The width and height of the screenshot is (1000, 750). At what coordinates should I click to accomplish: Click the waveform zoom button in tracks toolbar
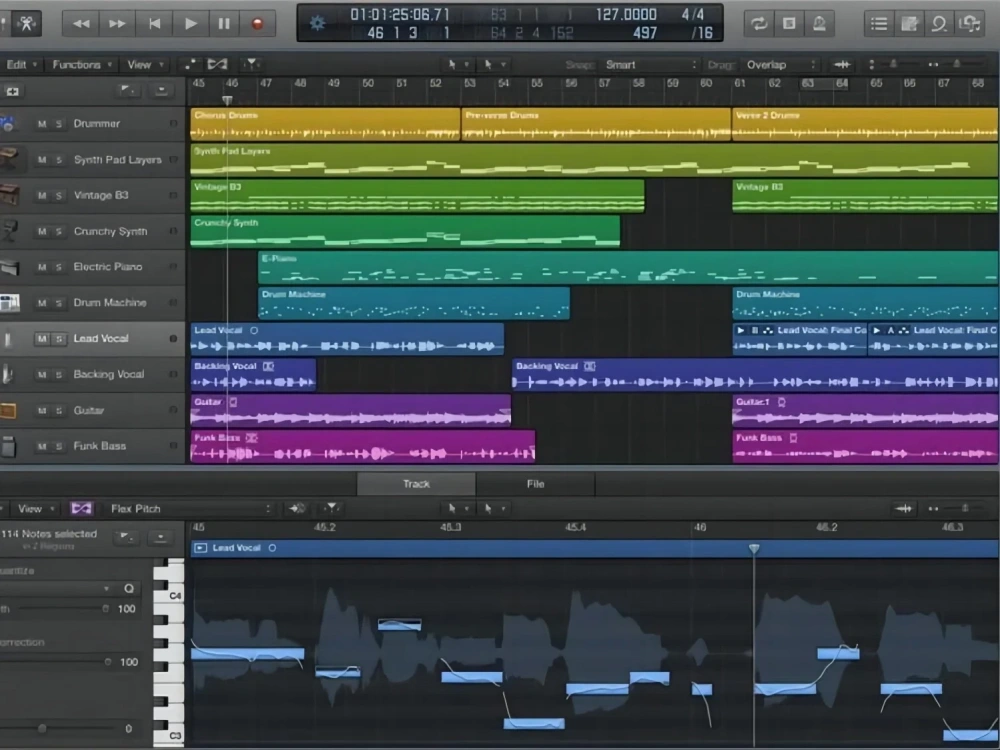[841, 64]
